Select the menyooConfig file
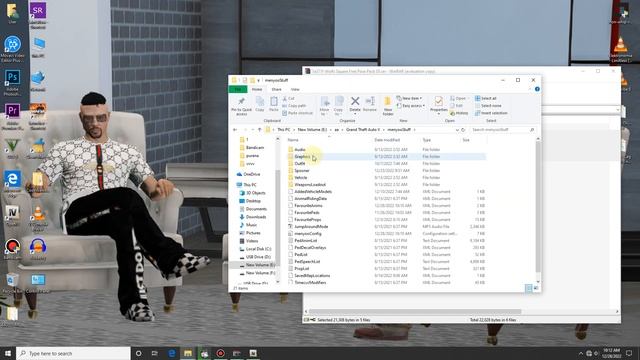 [x=308, y=233]
